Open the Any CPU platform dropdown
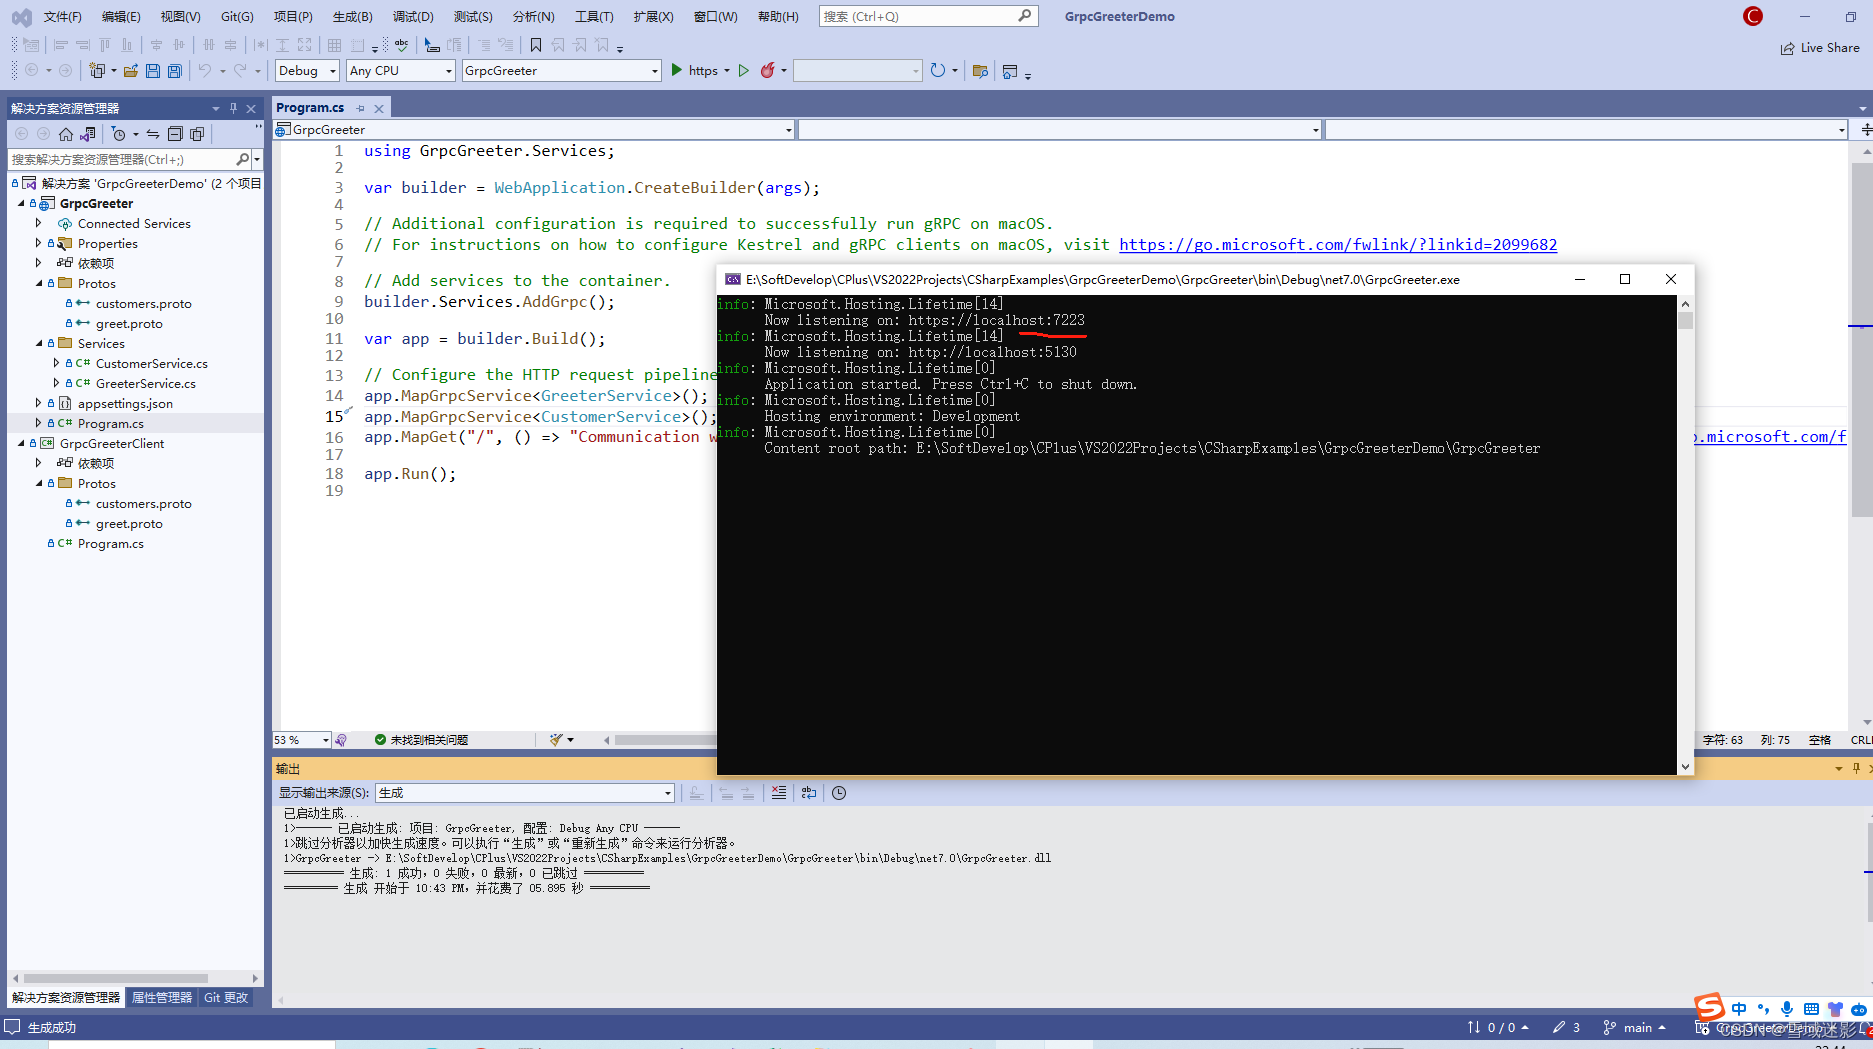1873x1049 pixels. (x=401, y=70)
